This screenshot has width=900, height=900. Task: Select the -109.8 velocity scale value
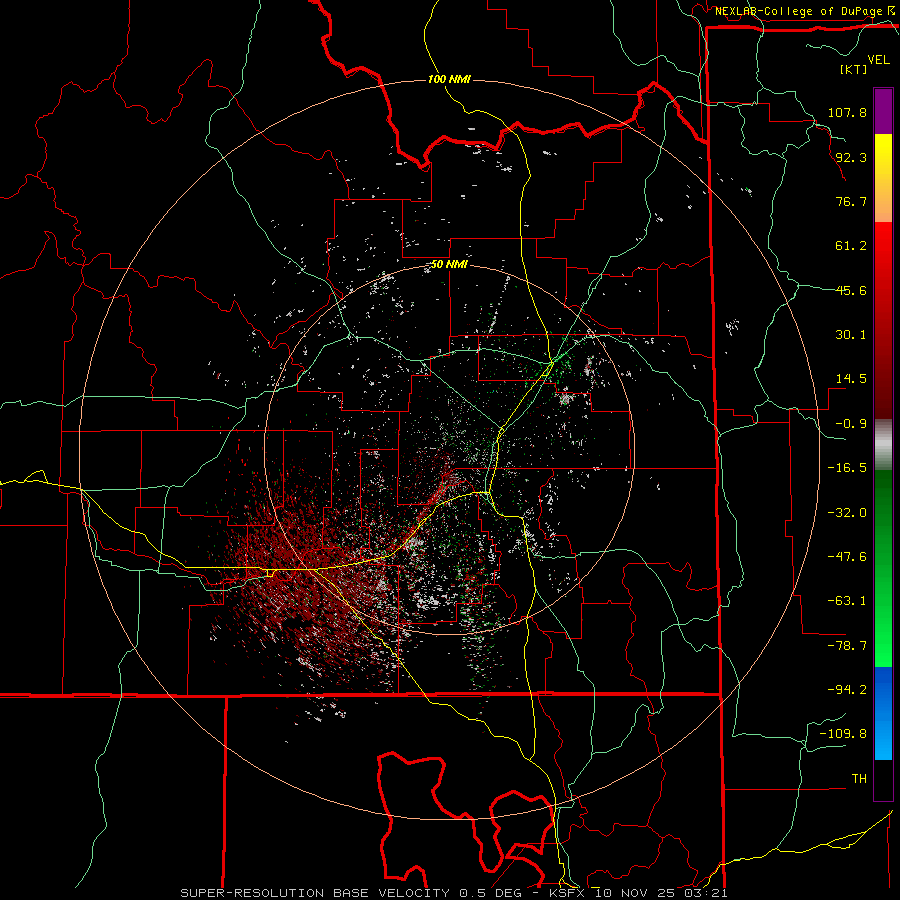[843, 734]
